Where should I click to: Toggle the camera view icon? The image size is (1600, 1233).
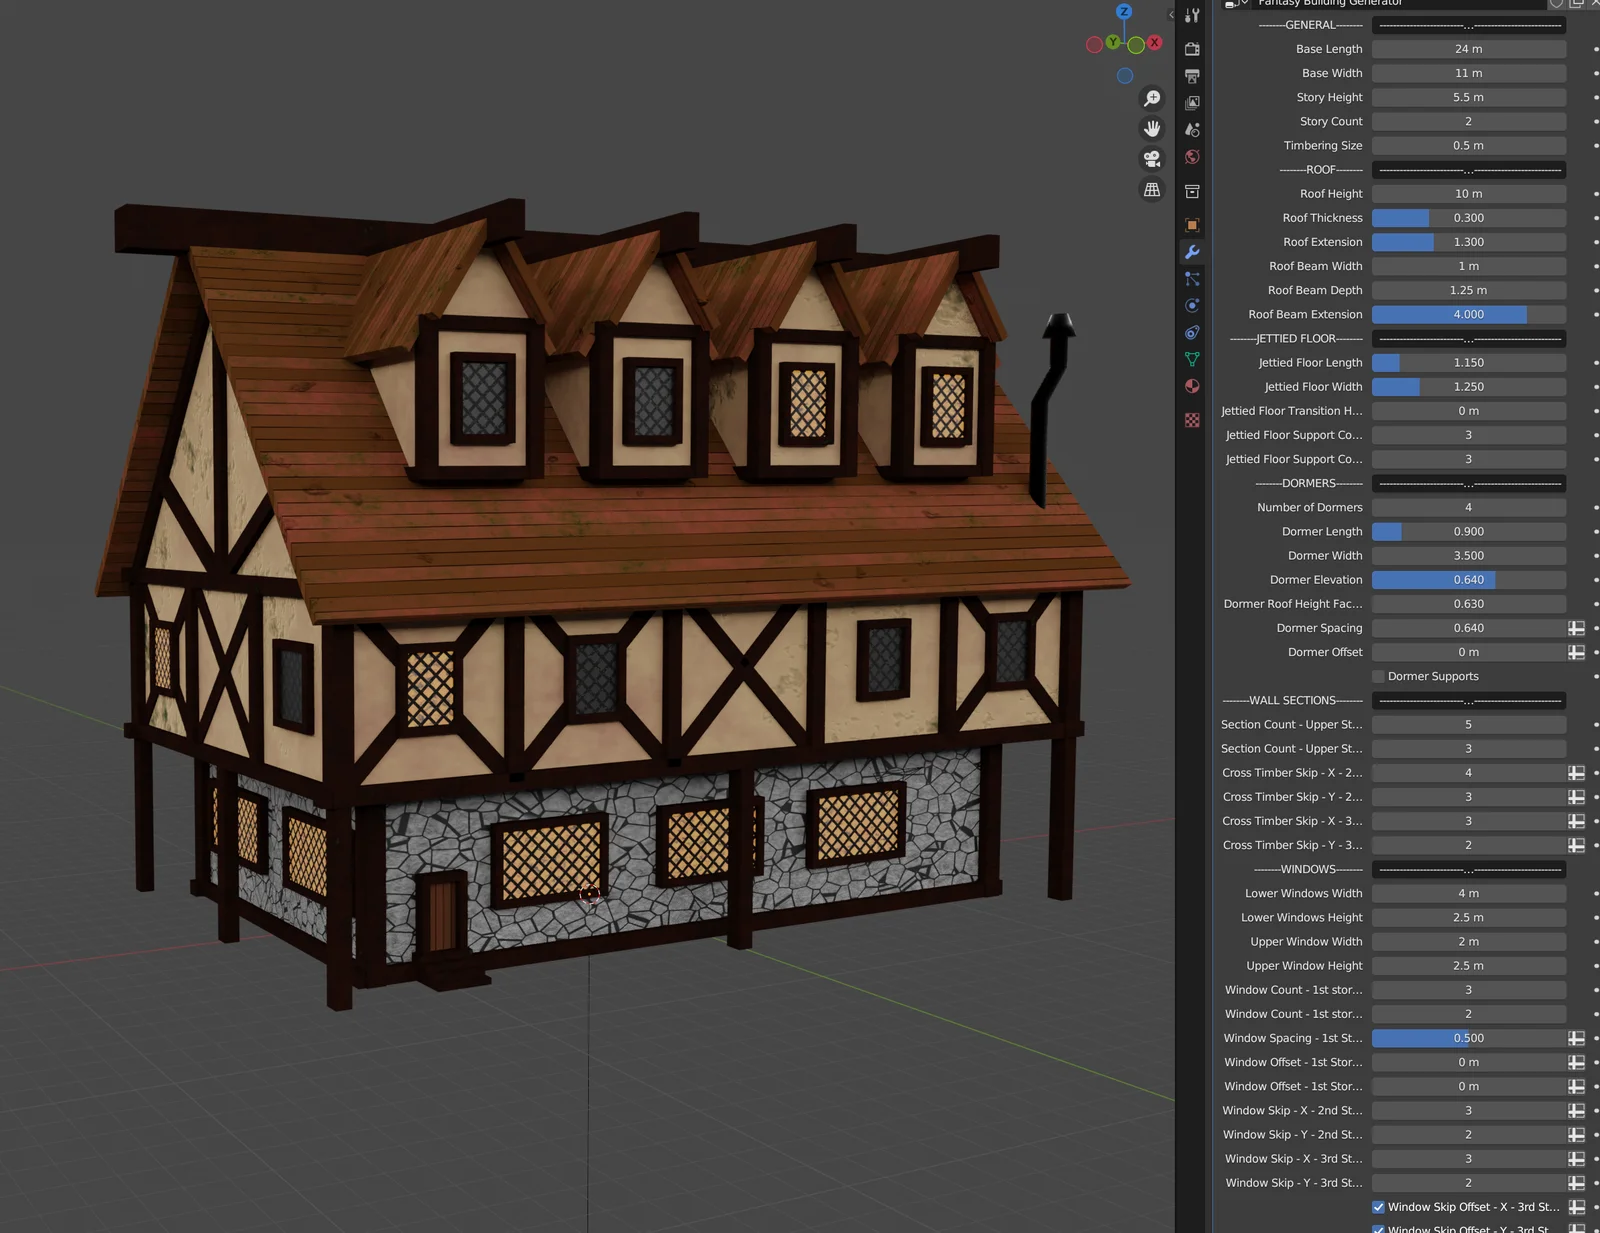pos(1152,157)
